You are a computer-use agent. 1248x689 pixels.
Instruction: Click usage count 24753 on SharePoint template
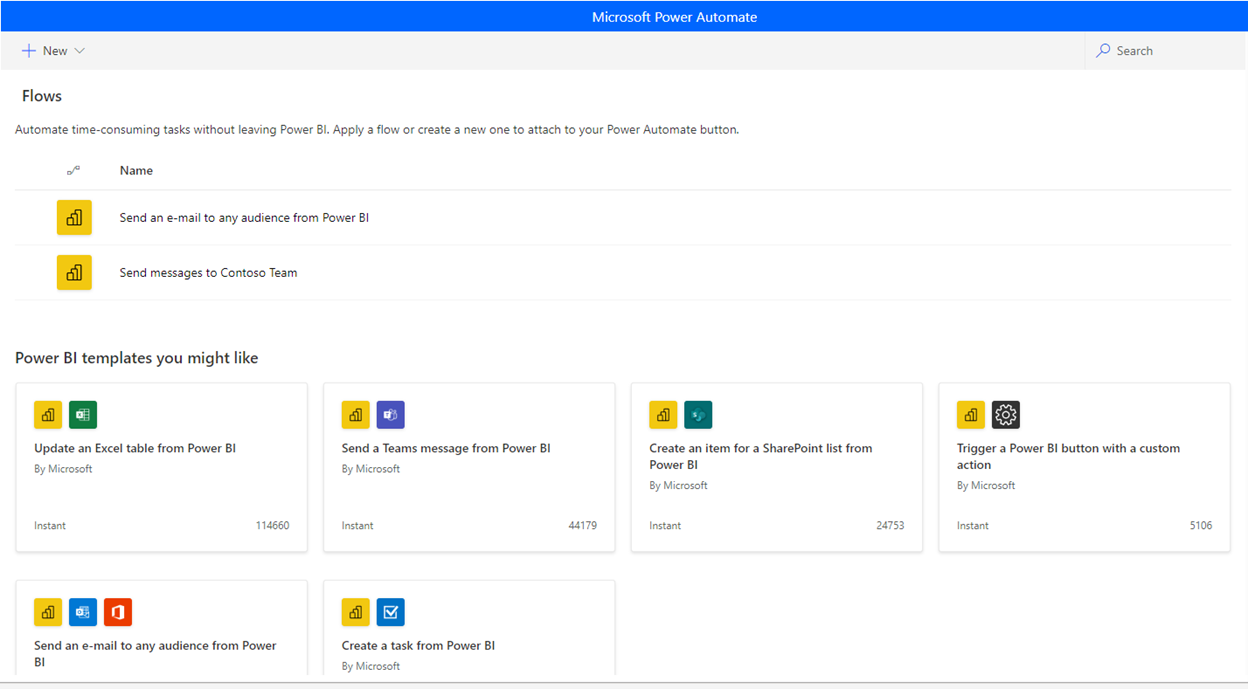coord(890,525)
